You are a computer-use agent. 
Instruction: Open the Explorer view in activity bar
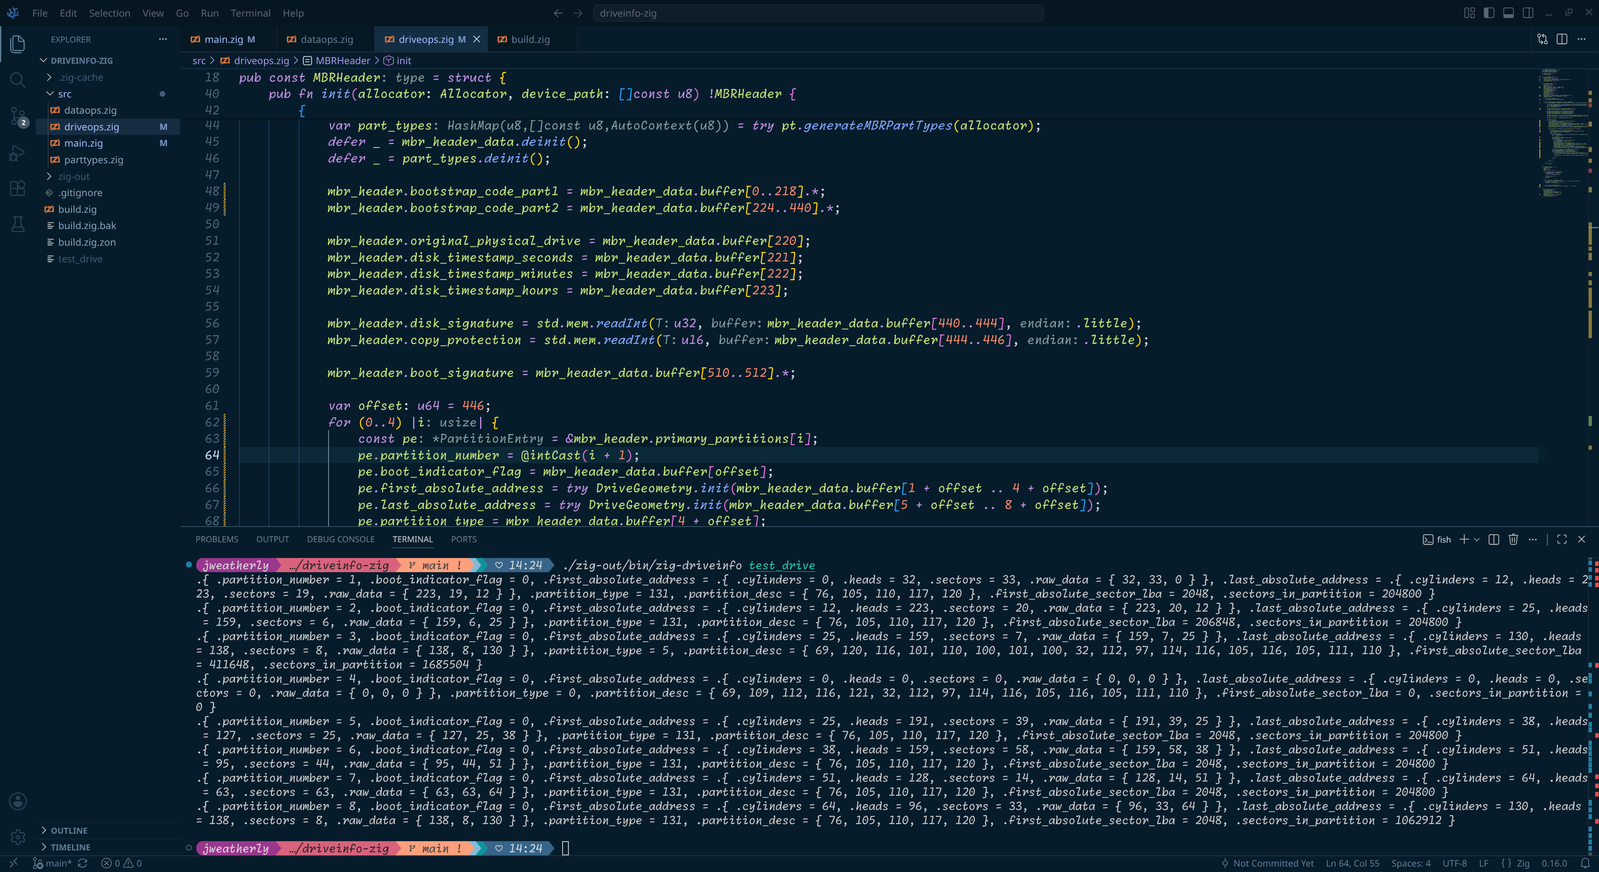(17, 44)
